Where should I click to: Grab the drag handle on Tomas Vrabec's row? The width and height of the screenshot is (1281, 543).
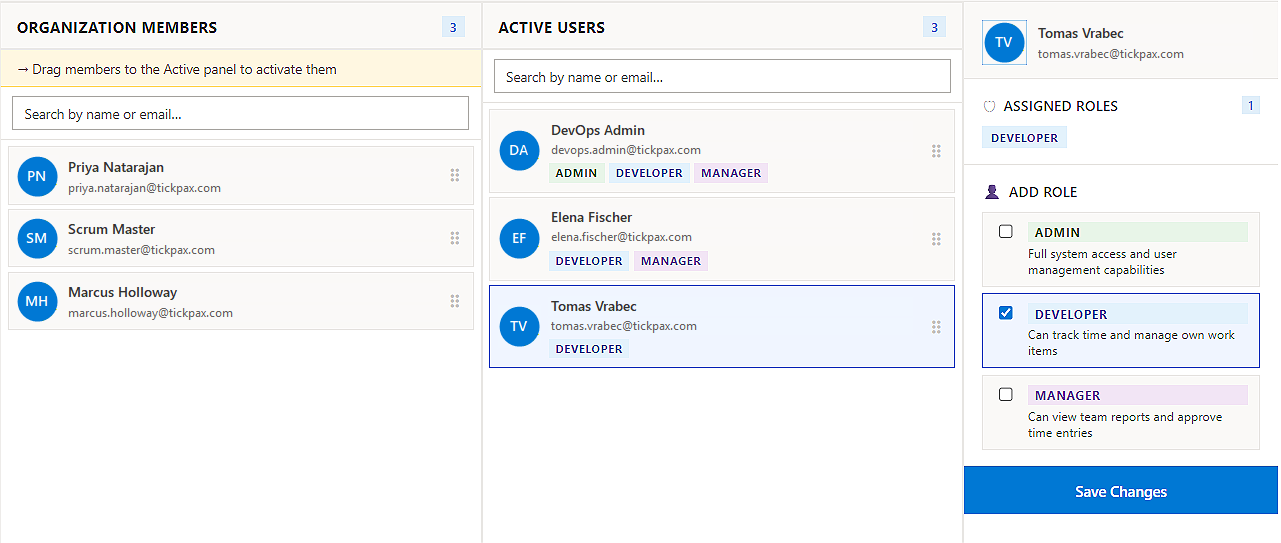[937, 327]
